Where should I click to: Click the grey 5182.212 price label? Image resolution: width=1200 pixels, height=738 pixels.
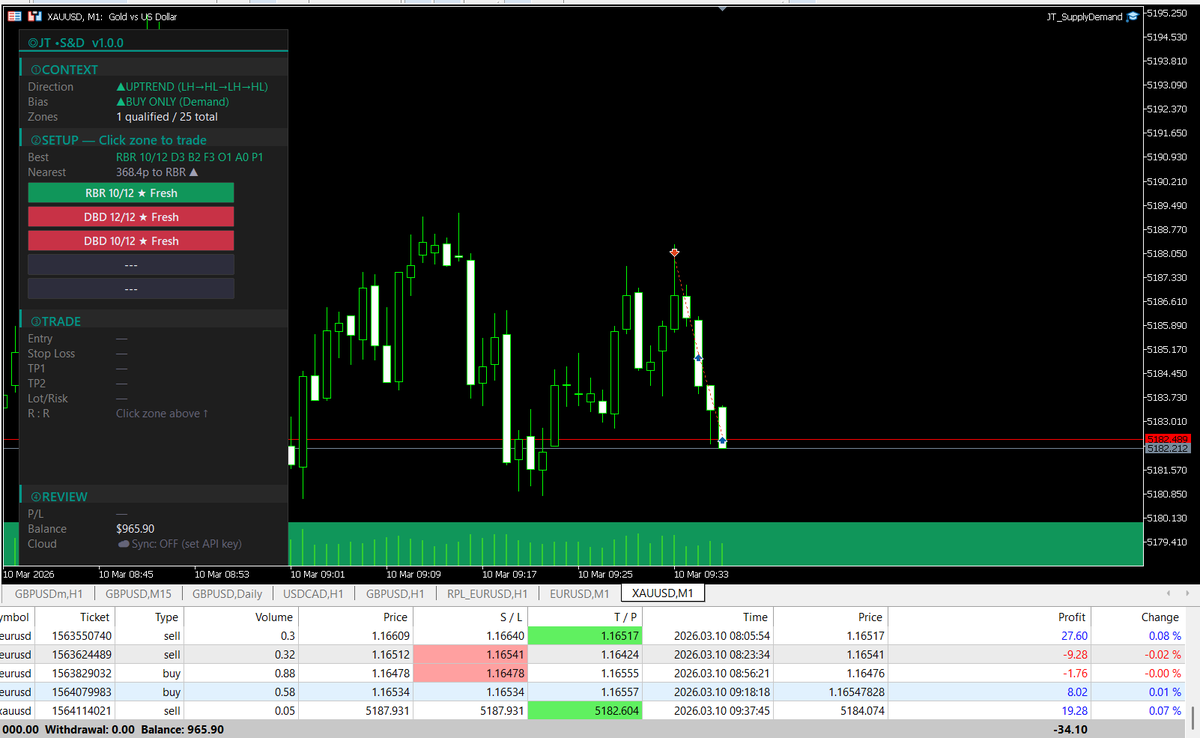tap(1168, 449)
